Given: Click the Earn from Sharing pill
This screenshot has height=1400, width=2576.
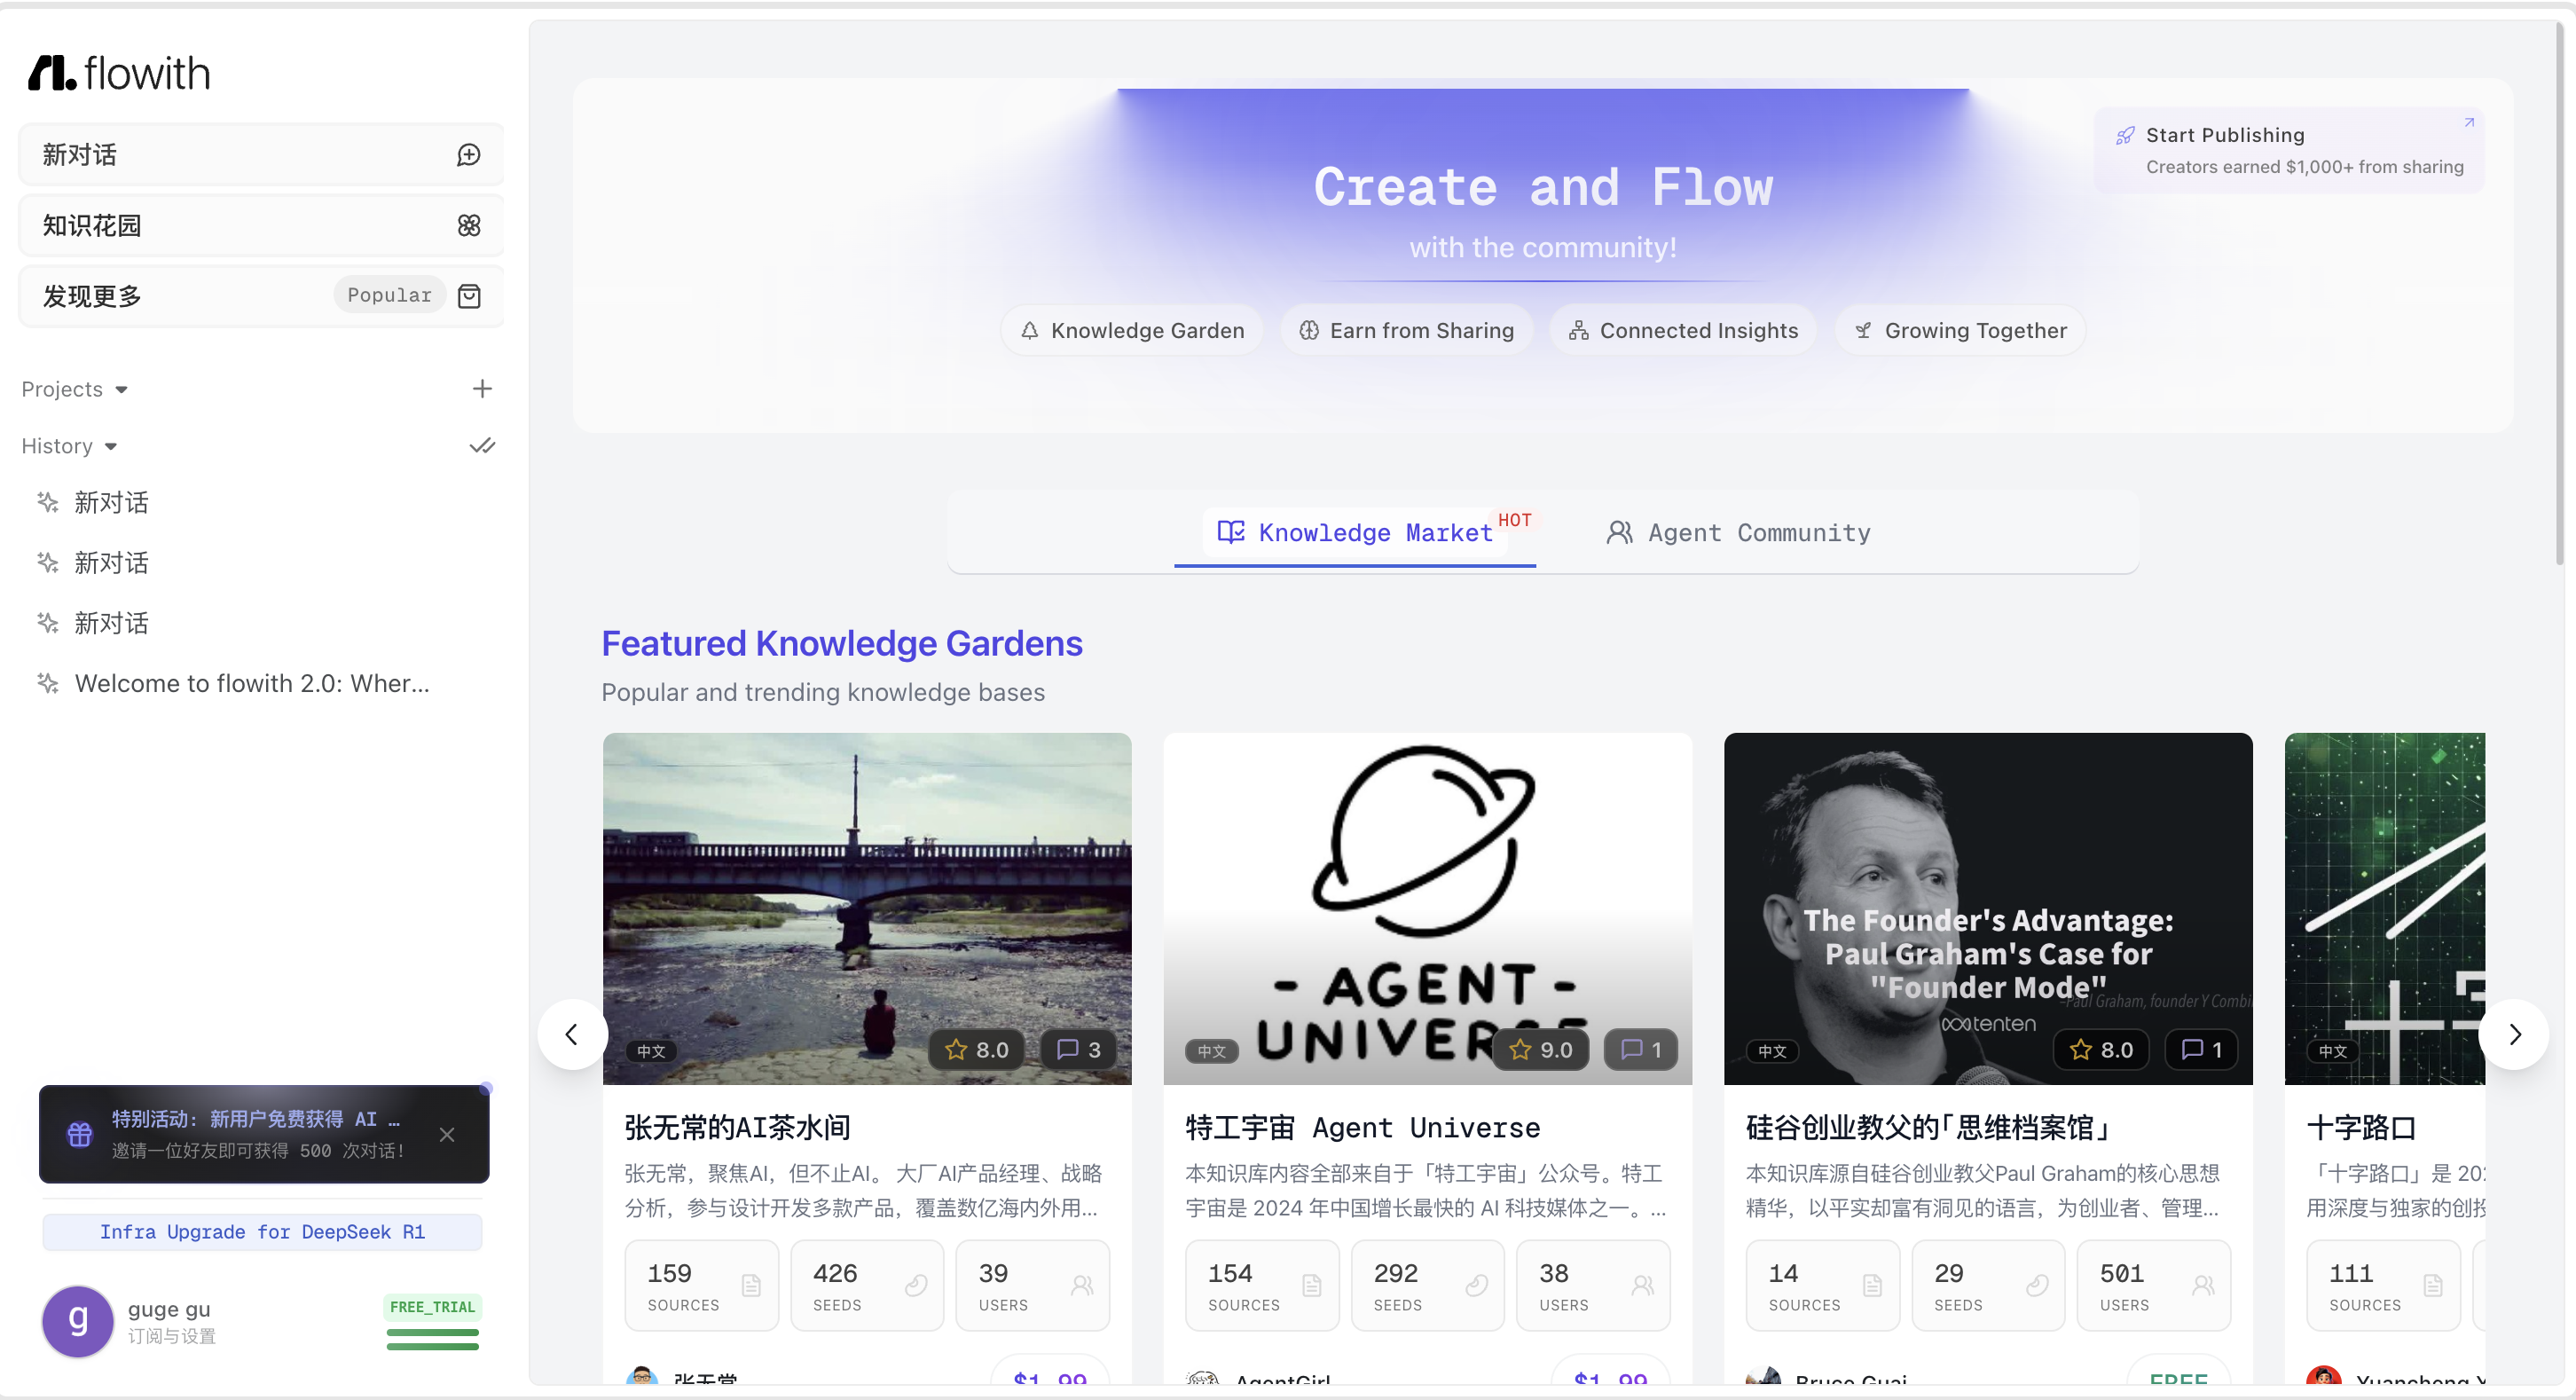Looking at the screenshot, I should (x=1406, y=331).
